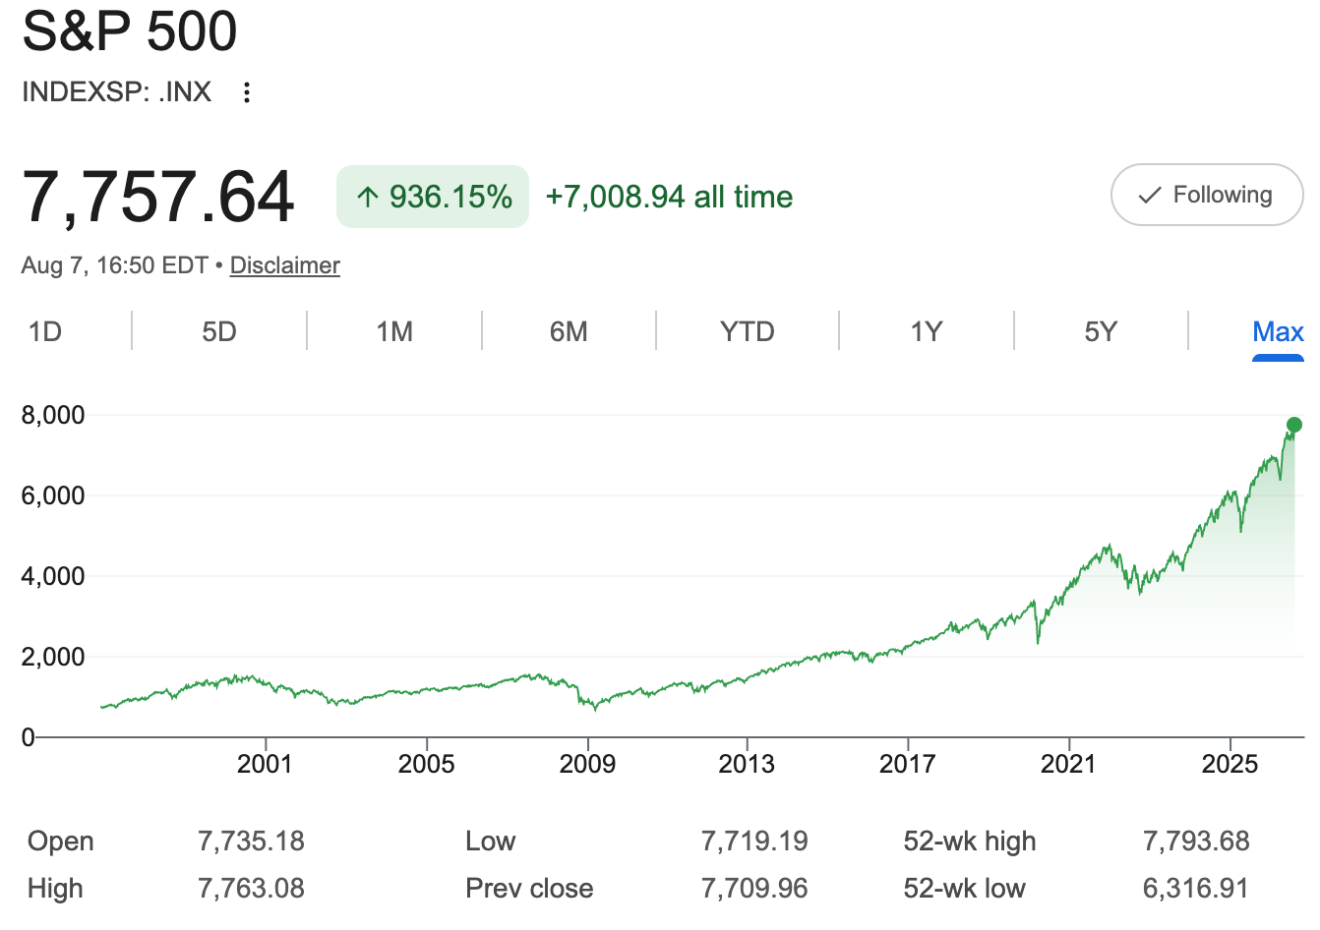
Task: Click the green up-arrow percentage badge
Action: point(432,196)
